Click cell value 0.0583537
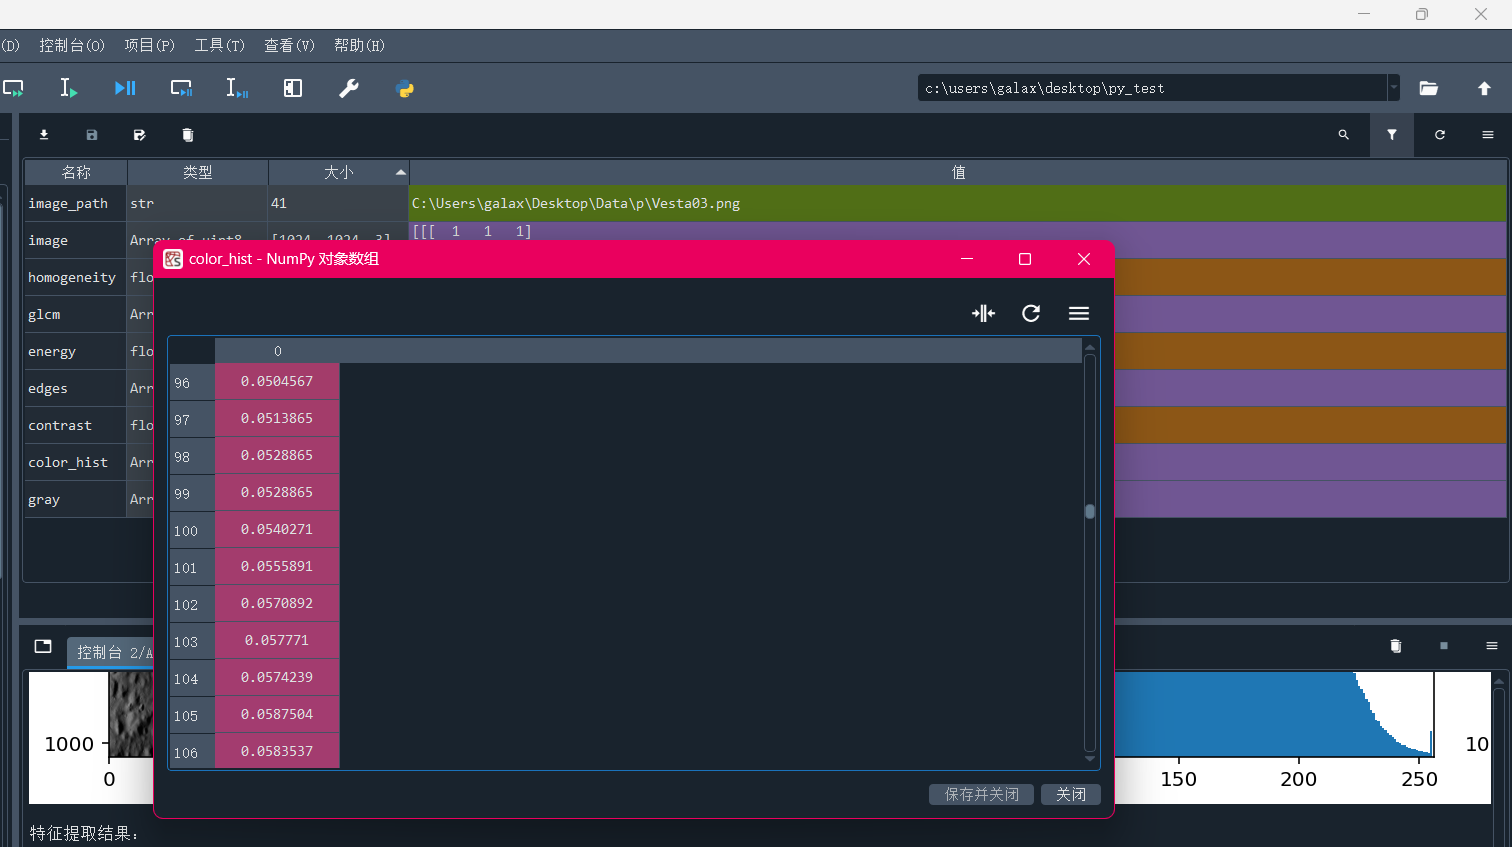 277,752
